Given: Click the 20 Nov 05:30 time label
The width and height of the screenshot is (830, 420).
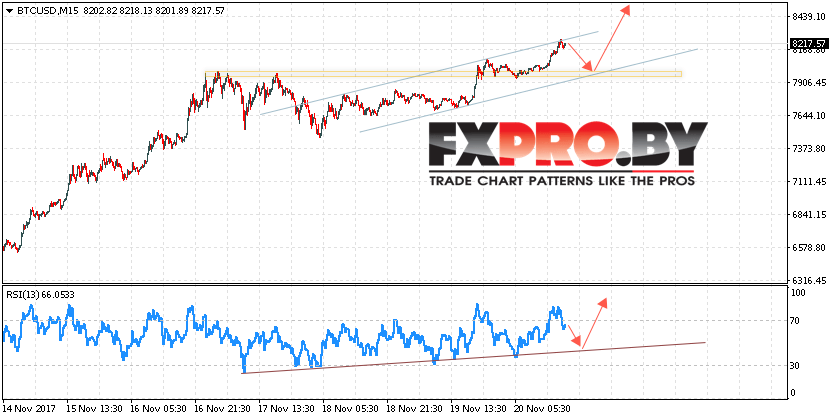Looking at the screenshot, I should [x=543, y=409].
